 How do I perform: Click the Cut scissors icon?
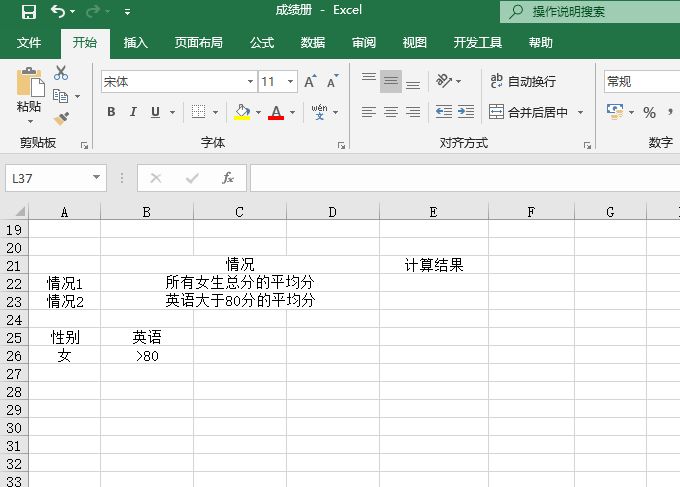(61, 73)
